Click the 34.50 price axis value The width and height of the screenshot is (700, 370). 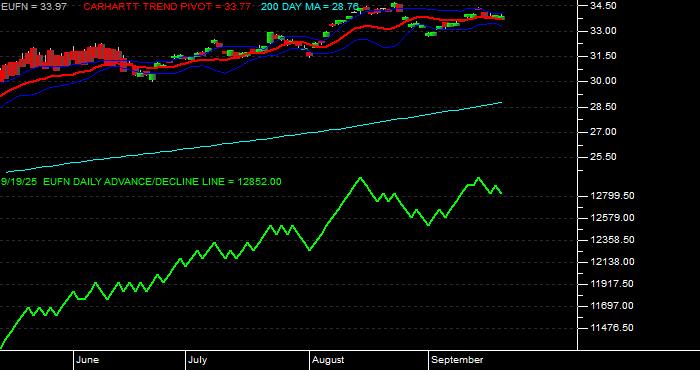[604, 5]
